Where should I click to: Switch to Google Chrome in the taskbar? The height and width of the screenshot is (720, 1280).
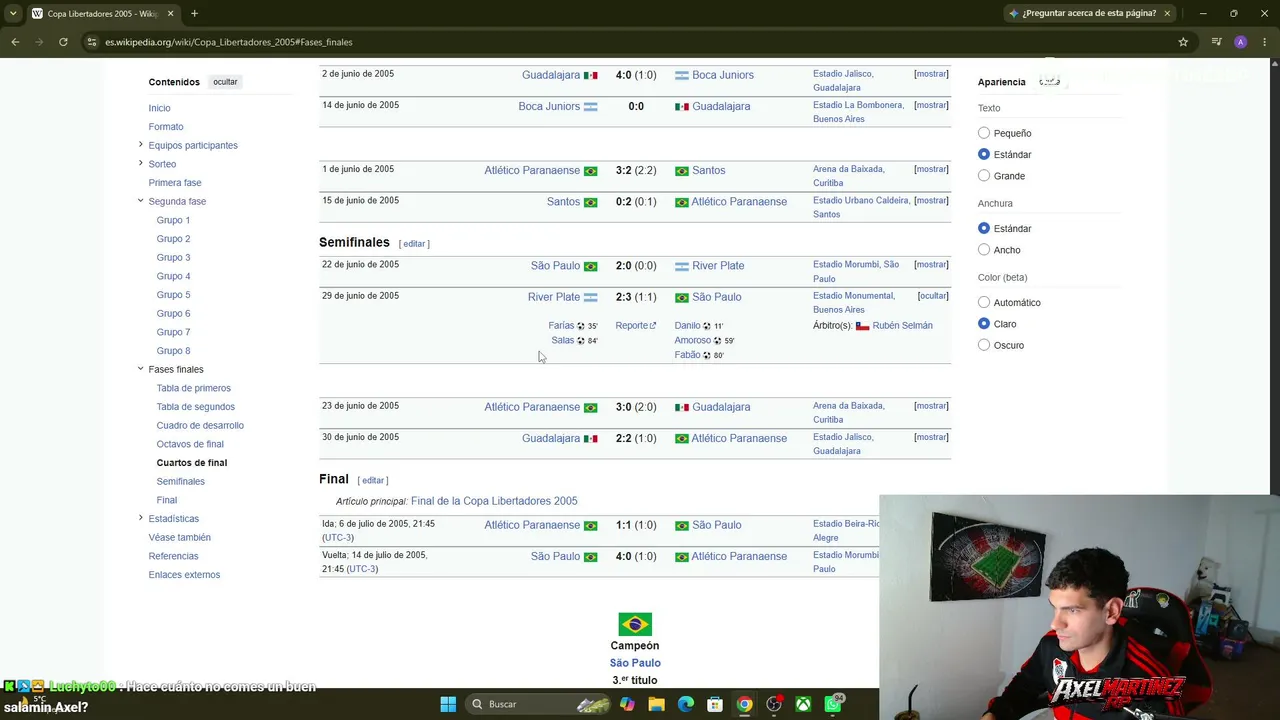pyautogui.click(x=744, y=704)
